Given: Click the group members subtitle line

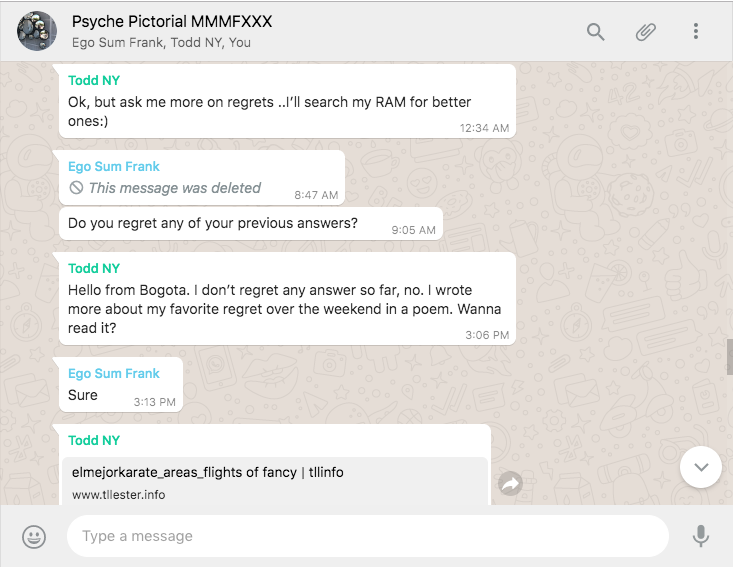Looking at the screenshot, I should pyautogui.click(x=161, y=43).
